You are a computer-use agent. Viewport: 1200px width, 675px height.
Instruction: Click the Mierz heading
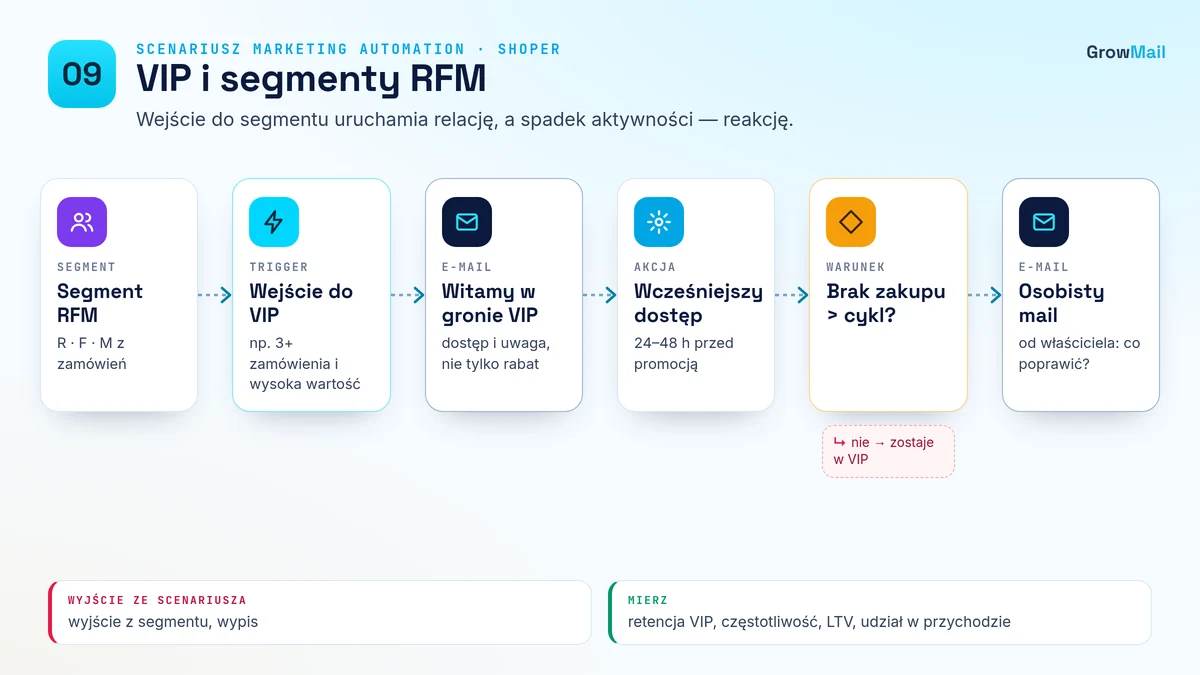tap(650, 600)
